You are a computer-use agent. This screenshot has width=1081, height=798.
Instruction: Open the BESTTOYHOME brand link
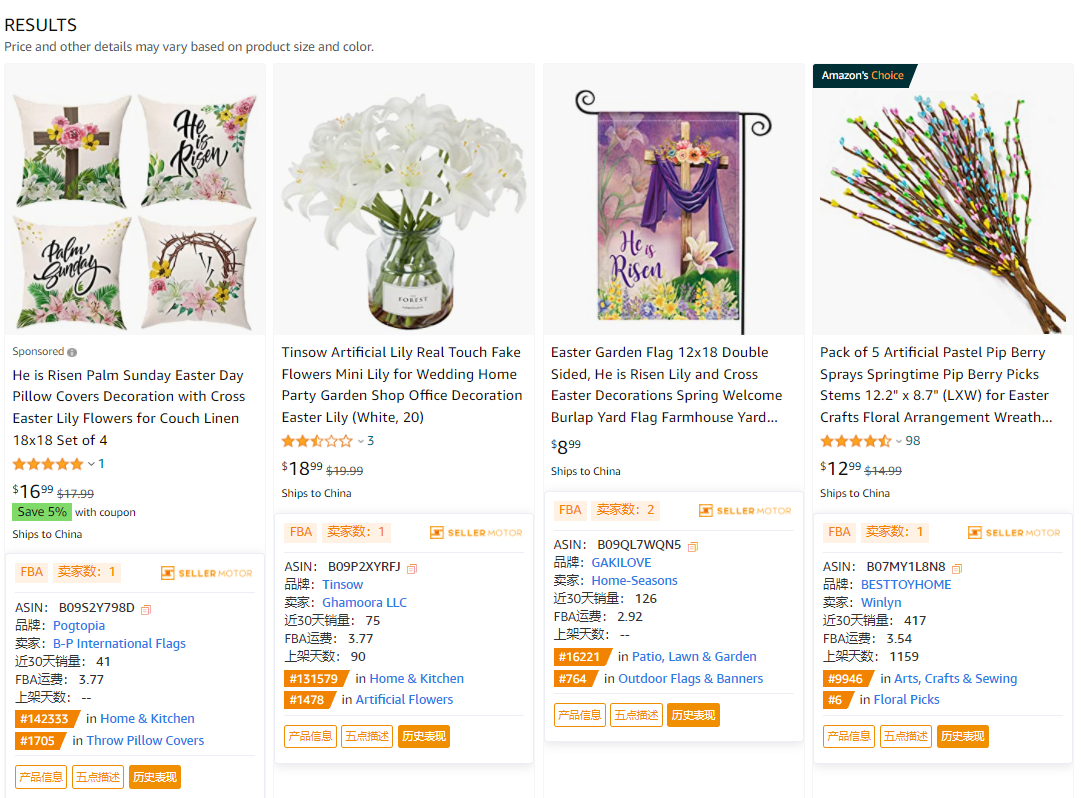coord(906,585)
